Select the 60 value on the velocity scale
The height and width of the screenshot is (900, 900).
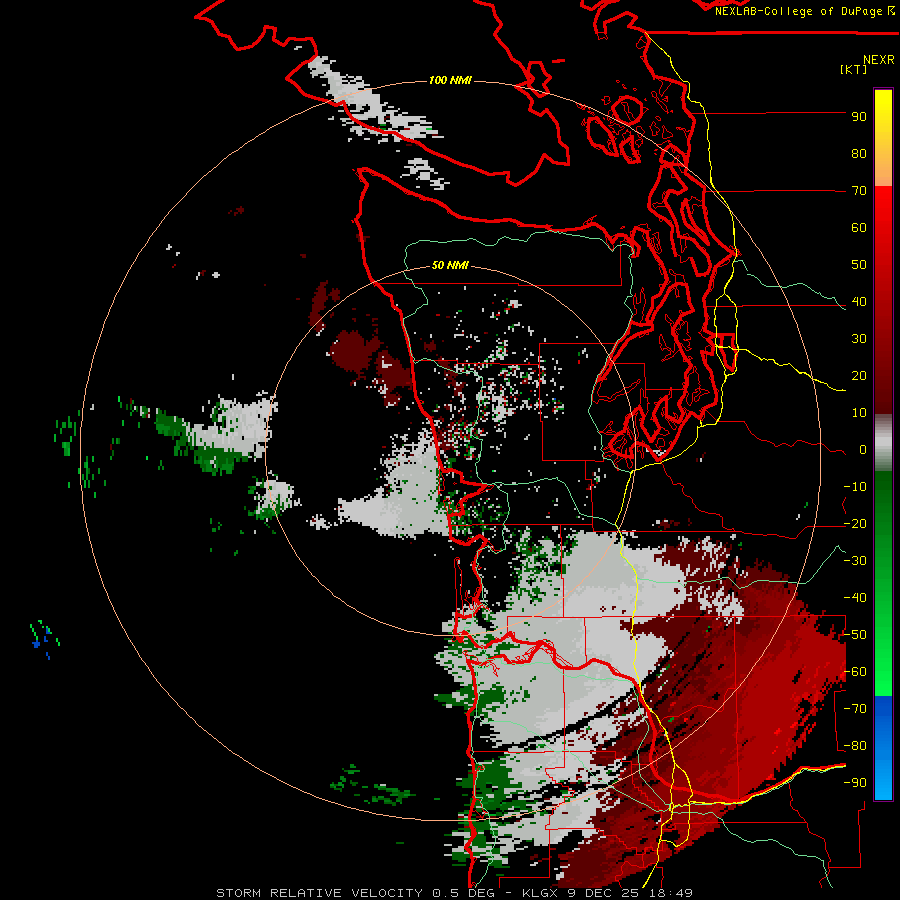coord(859,228)
